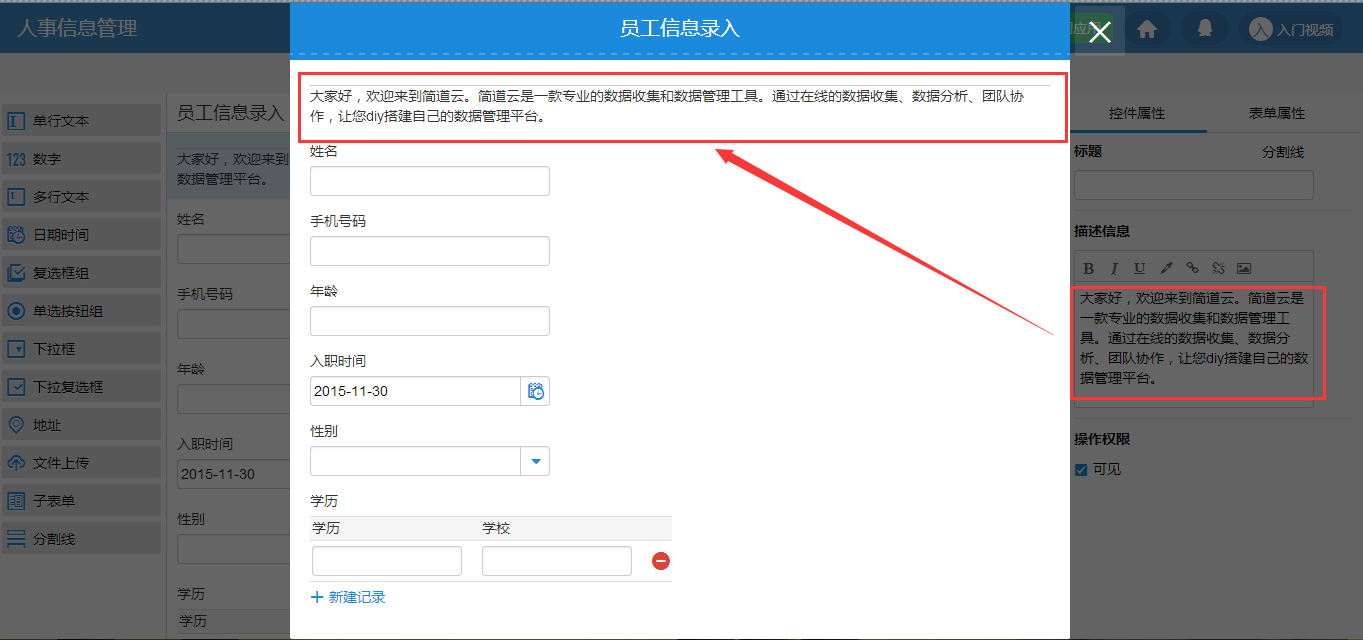Click the 描述信息 editor text area
Viewport: 1363px width, 640px height.
point(1194,343)
